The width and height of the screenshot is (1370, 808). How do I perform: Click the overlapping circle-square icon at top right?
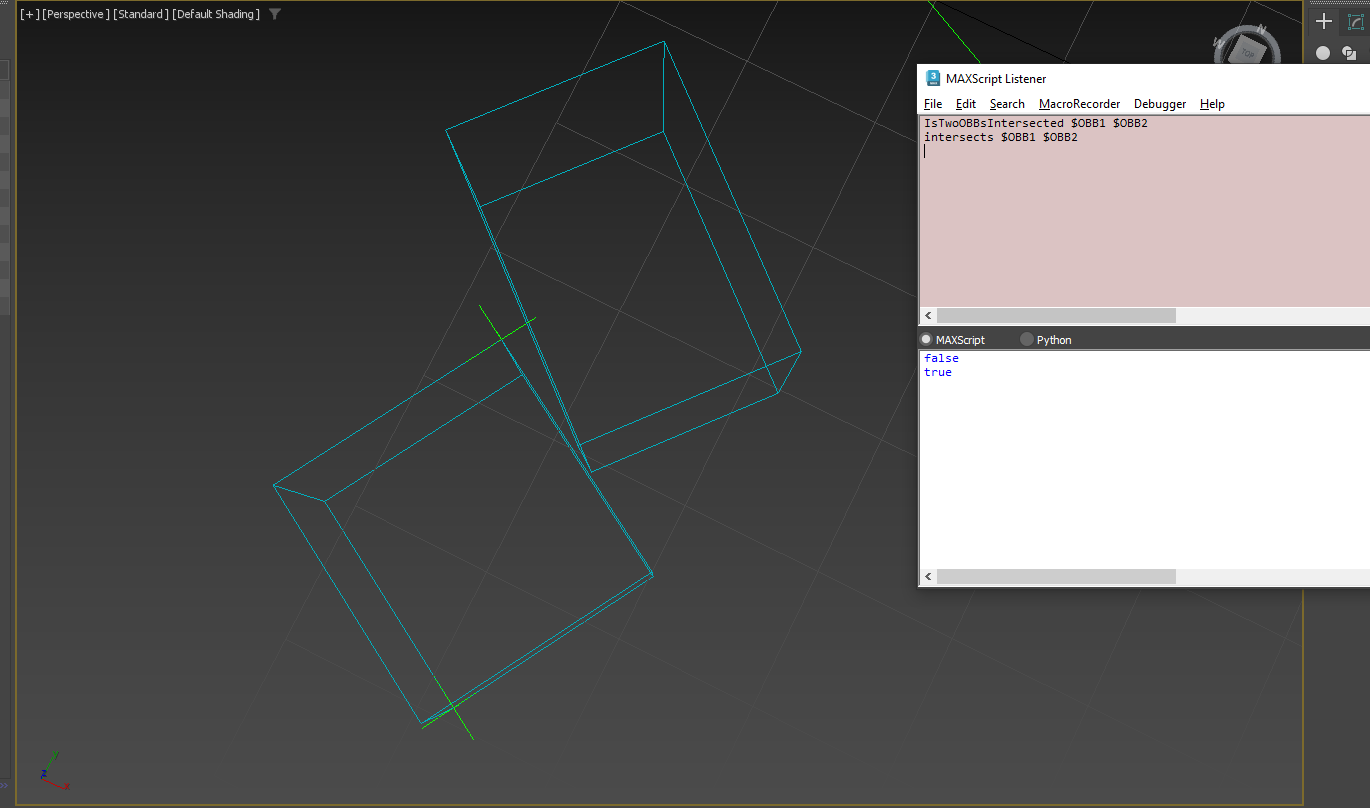point(1349,55)
